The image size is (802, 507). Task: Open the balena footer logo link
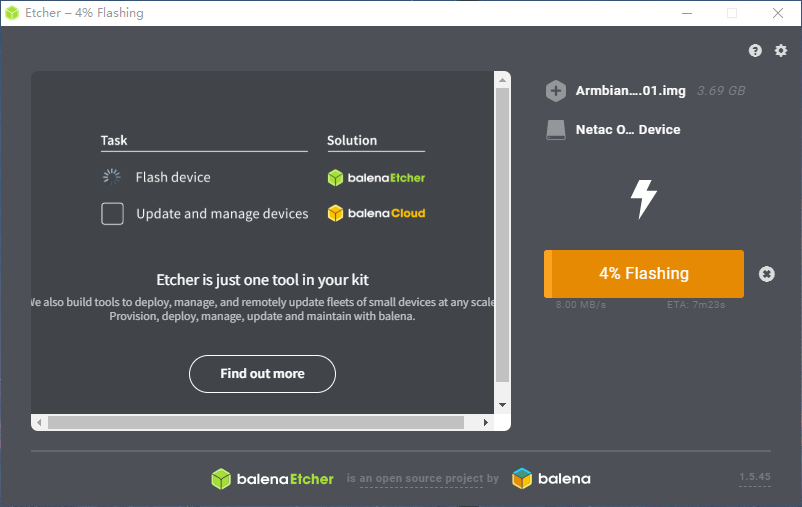(x=551, y=479)
